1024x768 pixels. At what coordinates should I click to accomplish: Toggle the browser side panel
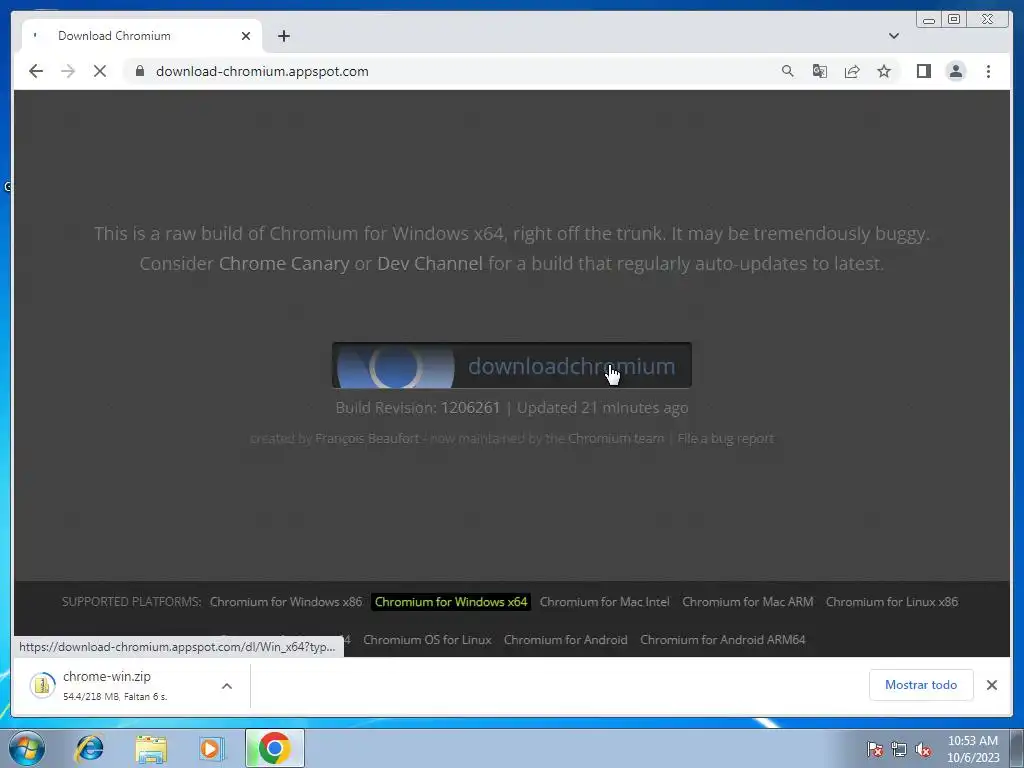[923, 71]
